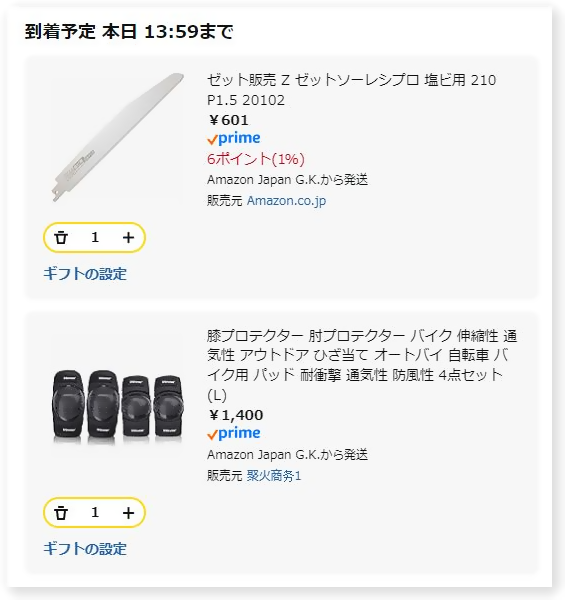565x600 pixels.
Task: Click the prime badge under ¥1,400
Action: coord(234,433)
